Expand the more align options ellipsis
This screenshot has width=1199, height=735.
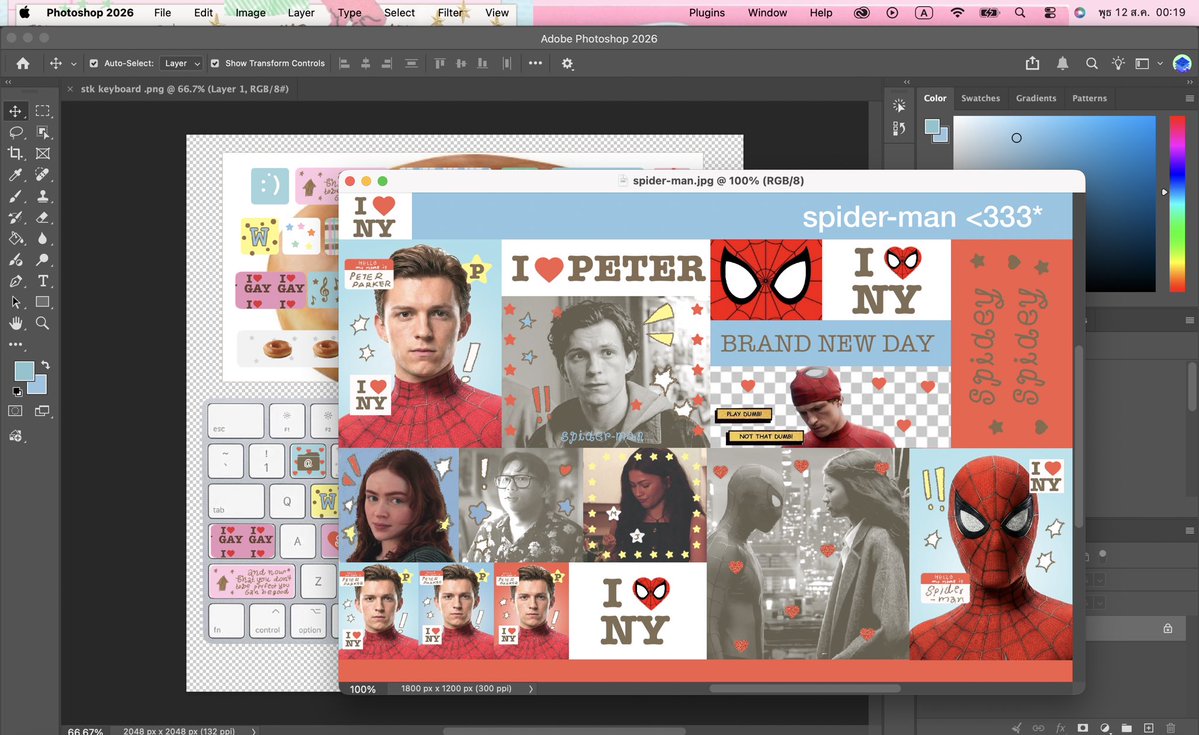(x=535, y=63)
